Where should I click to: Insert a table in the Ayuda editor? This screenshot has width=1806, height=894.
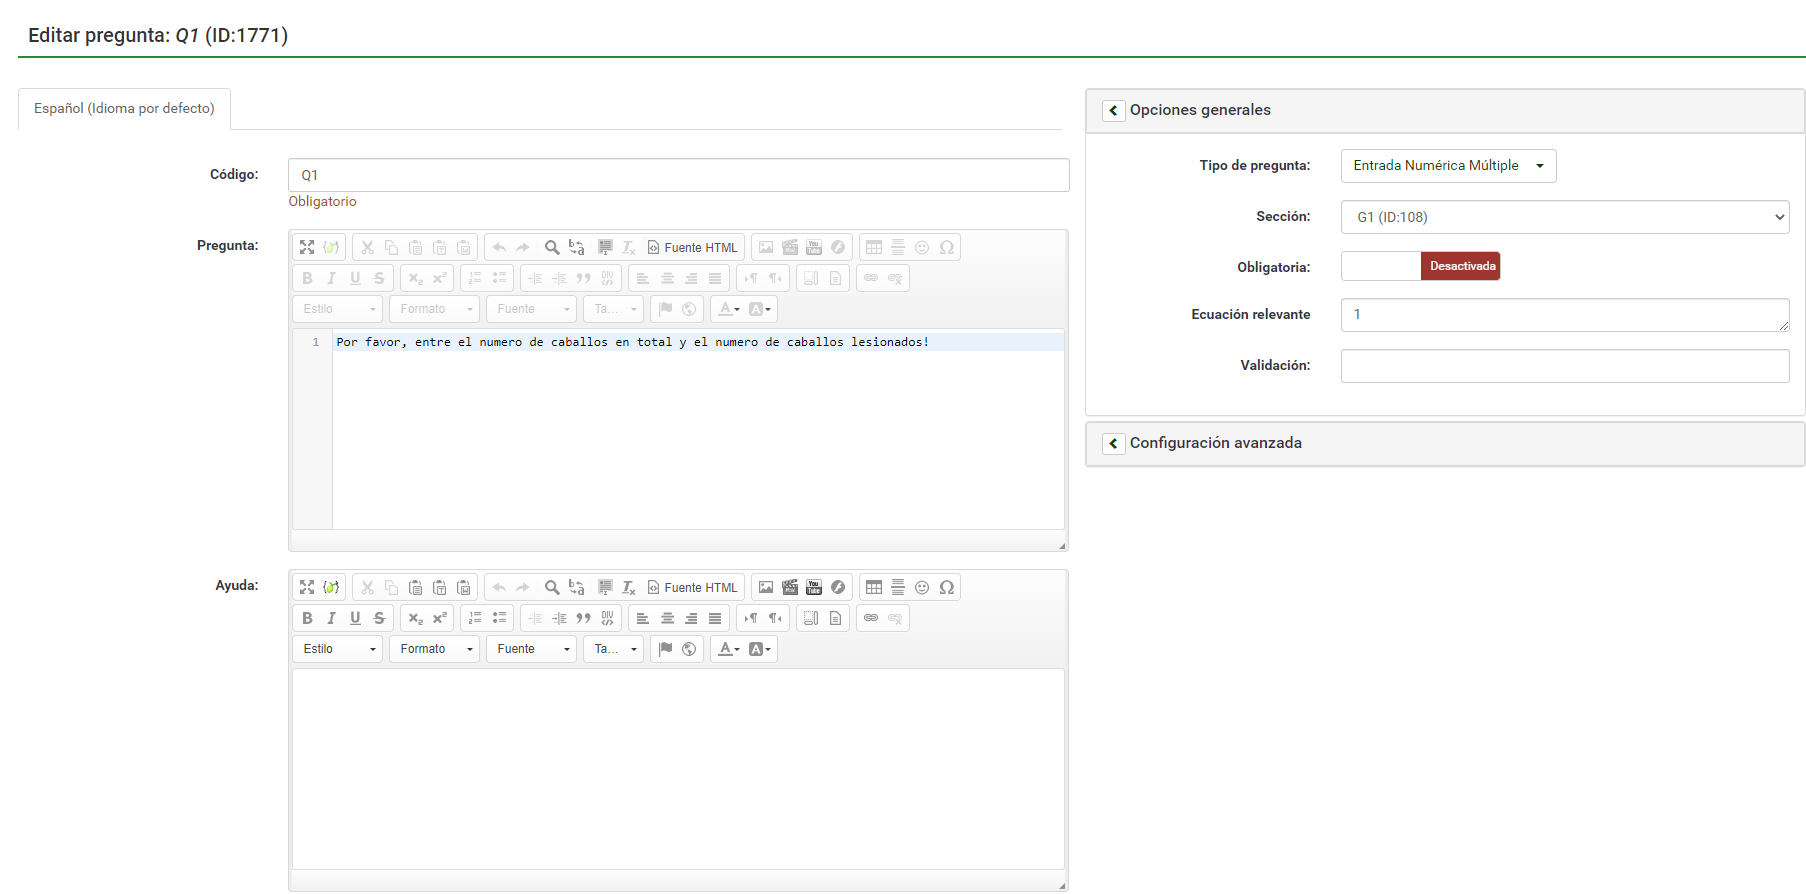874,587
